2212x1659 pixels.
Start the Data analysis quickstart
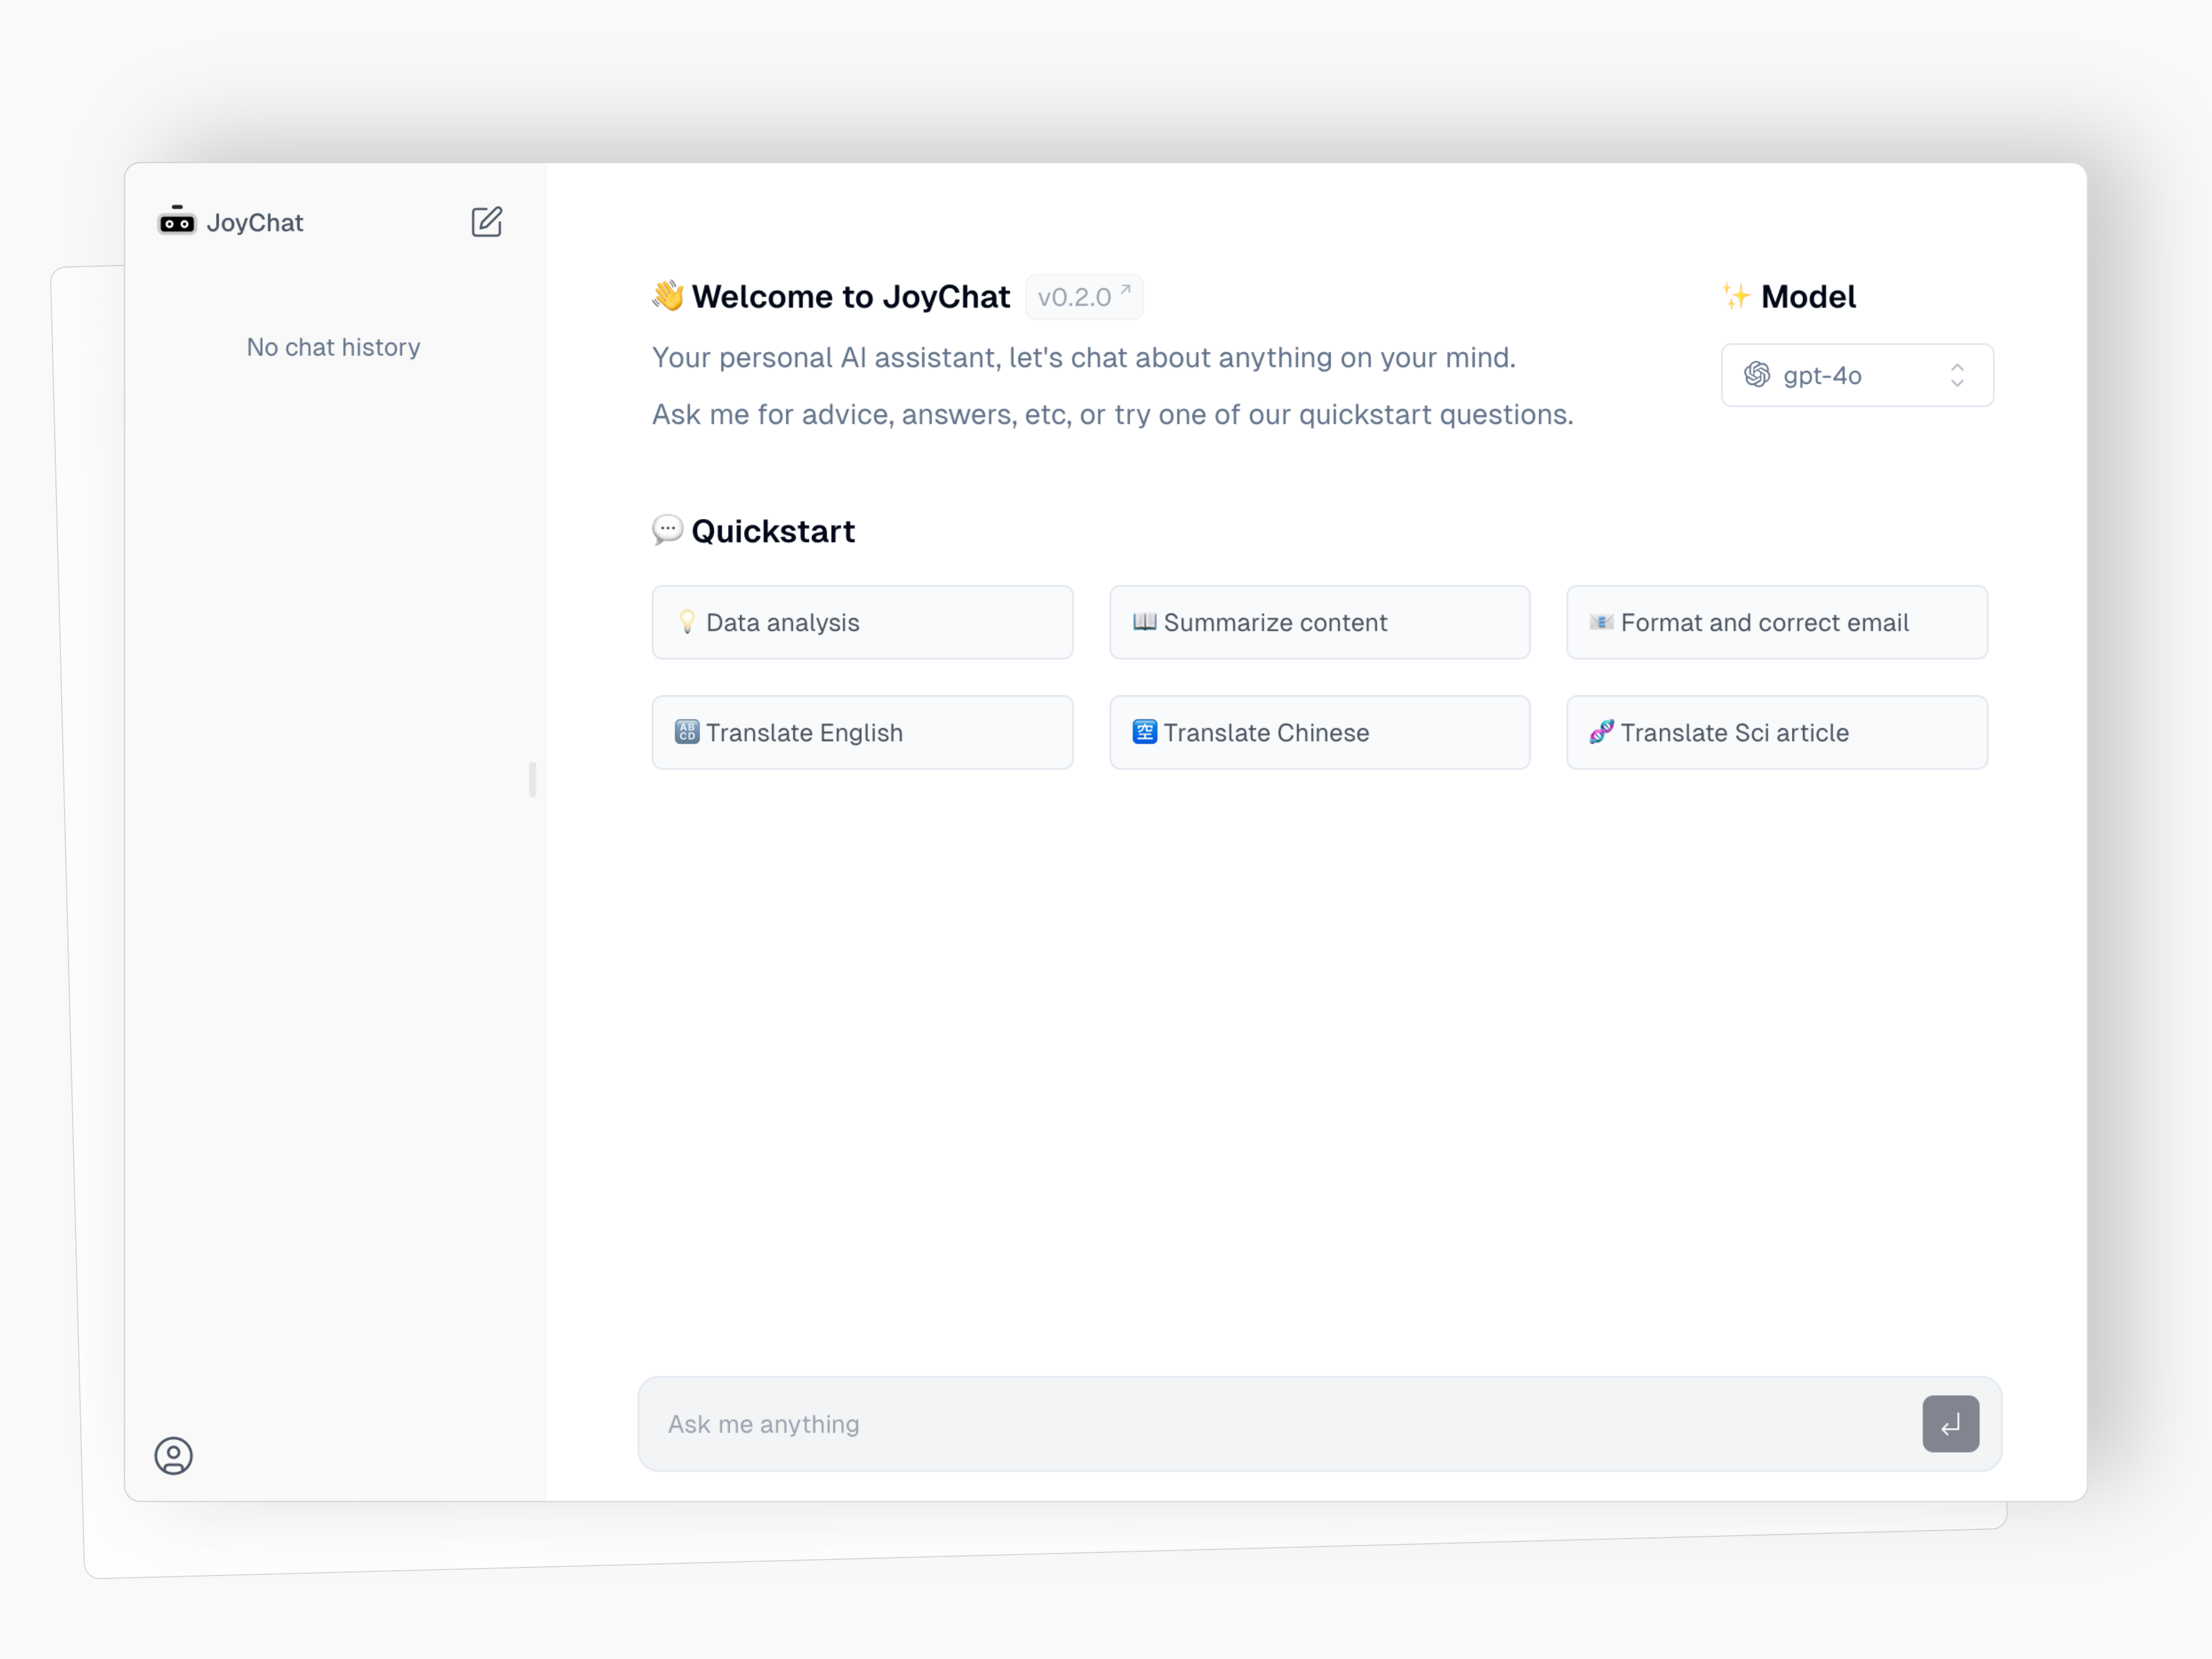[x=862, y=622]
